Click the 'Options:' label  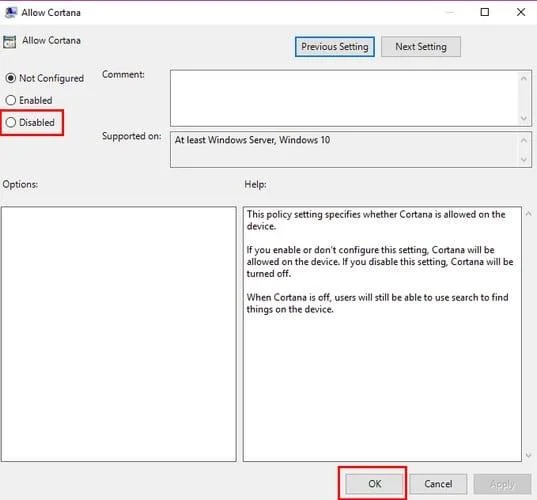[x=20, y=184]
